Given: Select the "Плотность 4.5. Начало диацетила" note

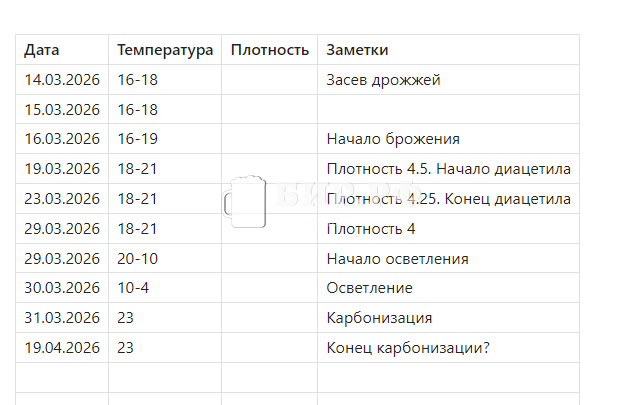Looking at the screenshot, I should (448, 169).
